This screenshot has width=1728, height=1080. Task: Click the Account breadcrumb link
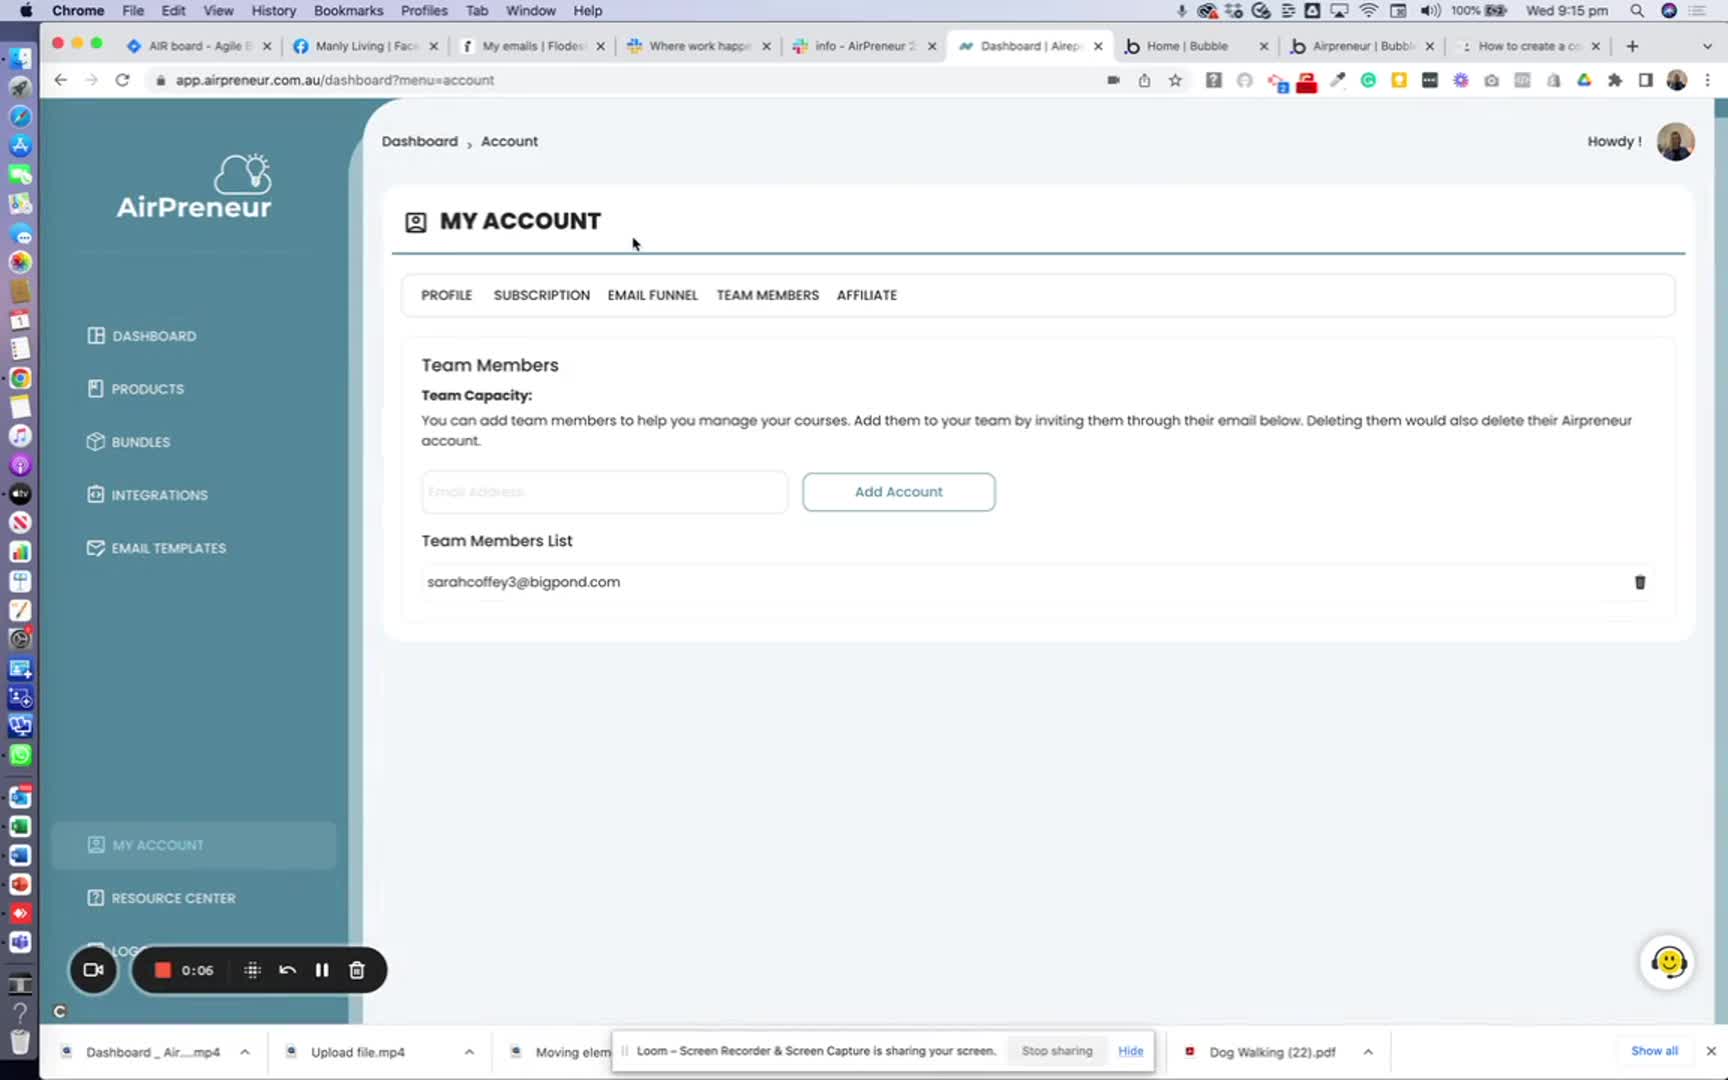coord(509,141)
